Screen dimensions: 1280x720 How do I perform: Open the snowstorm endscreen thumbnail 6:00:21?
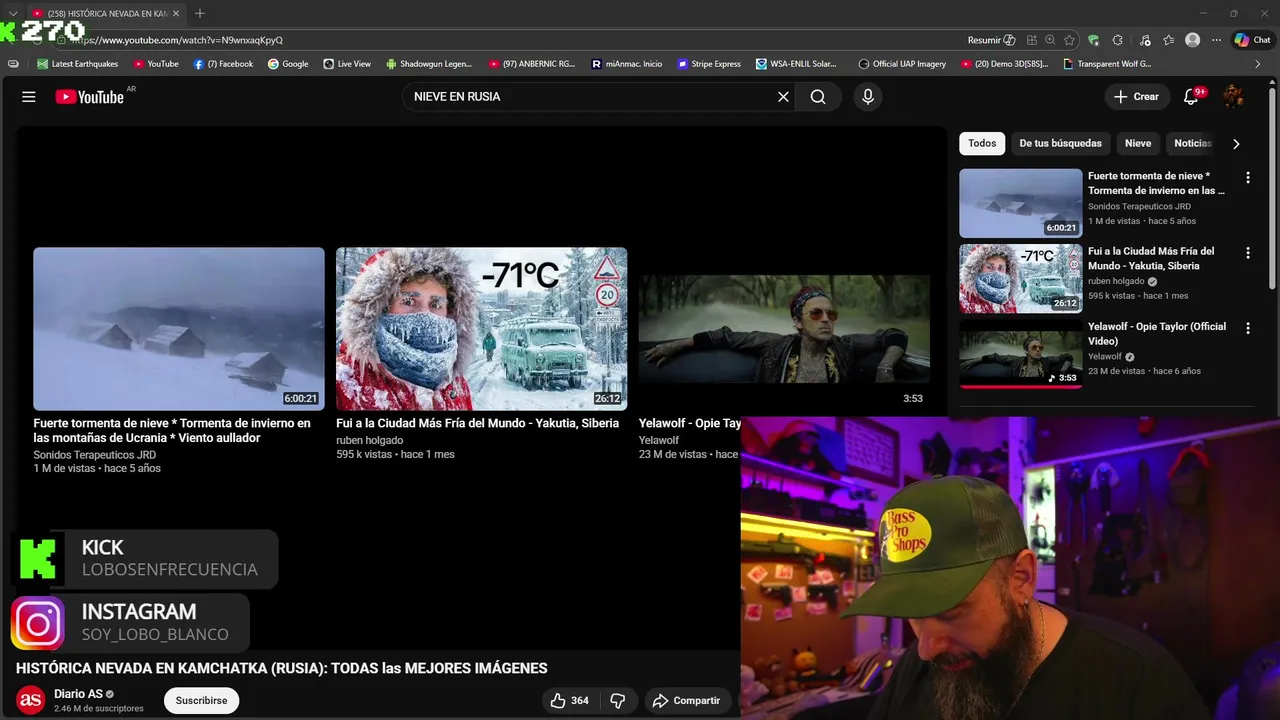point(179,329)
